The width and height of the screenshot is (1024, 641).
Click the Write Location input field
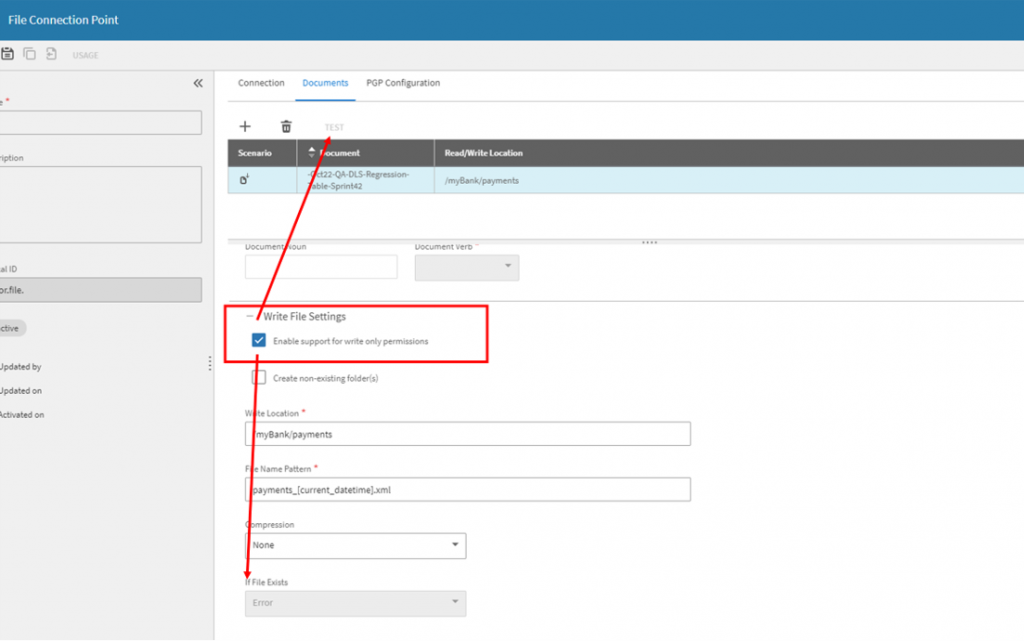point(468,435)
